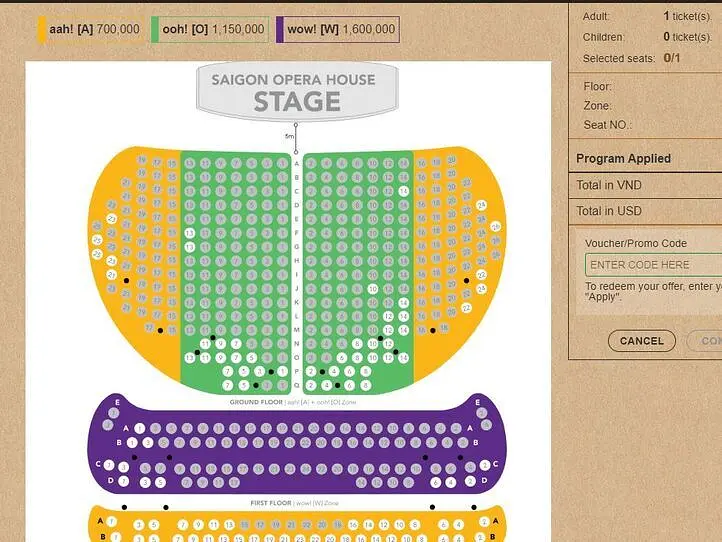The width and height of the screenshot is (722, 542).
Task: Click the CANCEL button
Action: coord(641,341)
